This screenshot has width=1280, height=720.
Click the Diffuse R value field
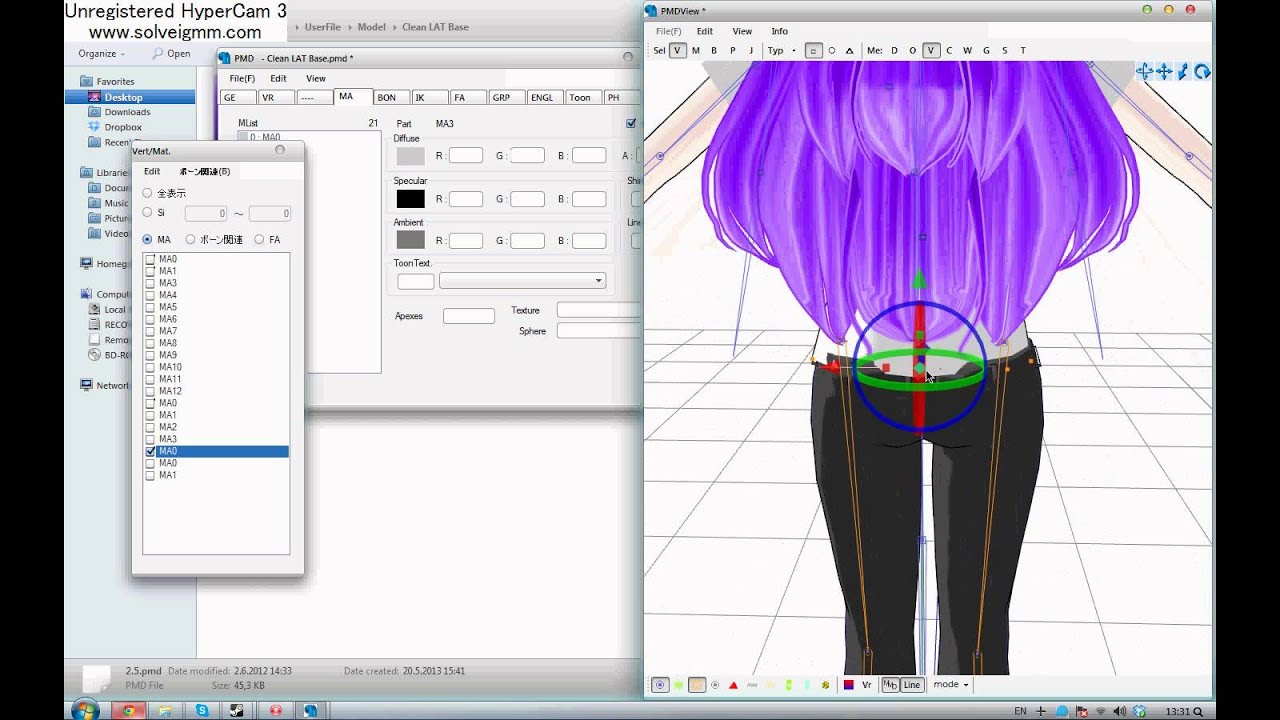(466, 155)
